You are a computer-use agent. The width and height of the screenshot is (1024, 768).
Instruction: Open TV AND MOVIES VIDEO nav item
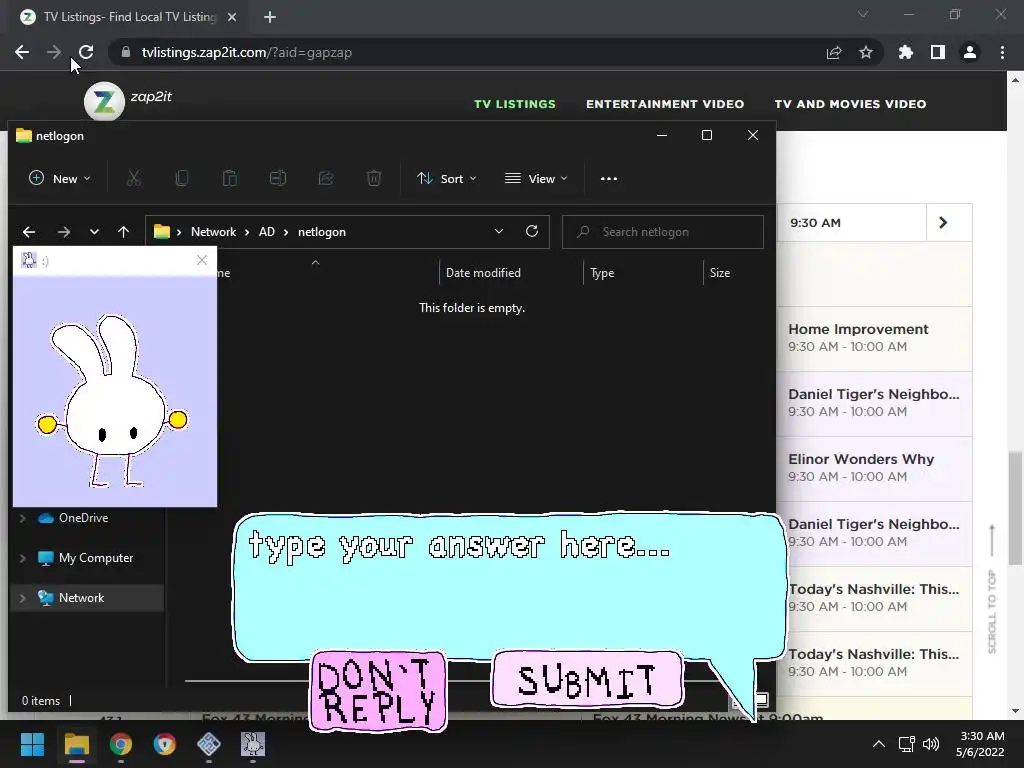pyautogui.click(x=850, y=104)
